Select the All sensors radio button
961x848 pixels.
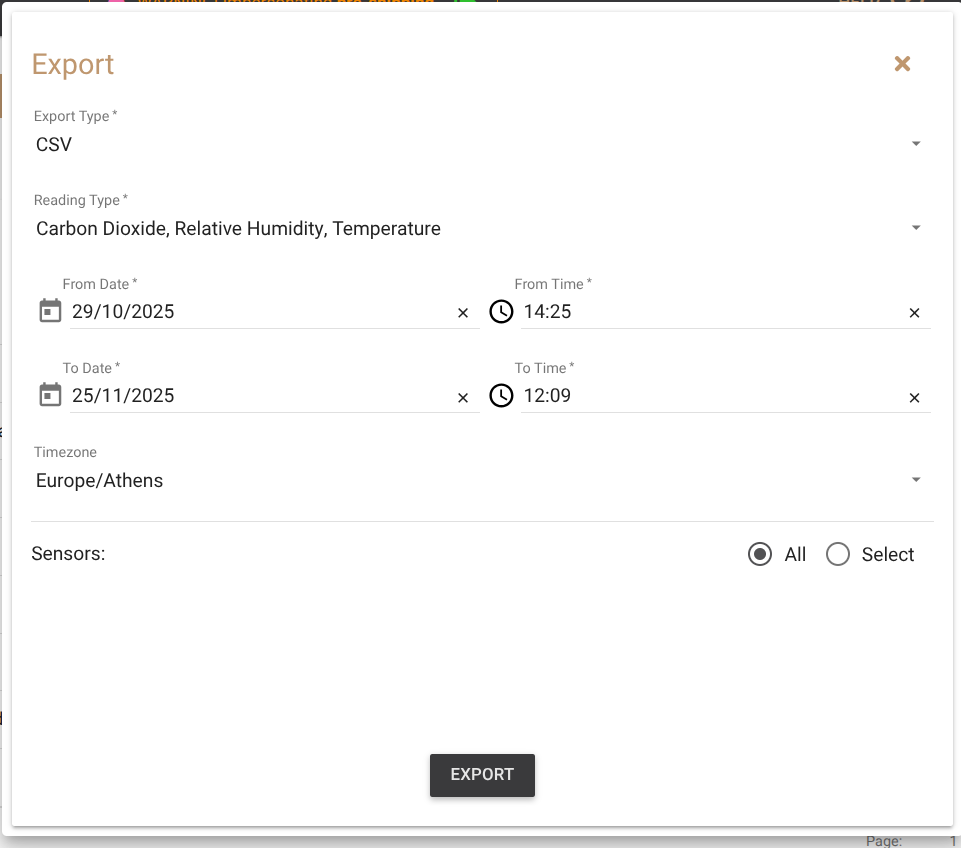pos(760,554)
